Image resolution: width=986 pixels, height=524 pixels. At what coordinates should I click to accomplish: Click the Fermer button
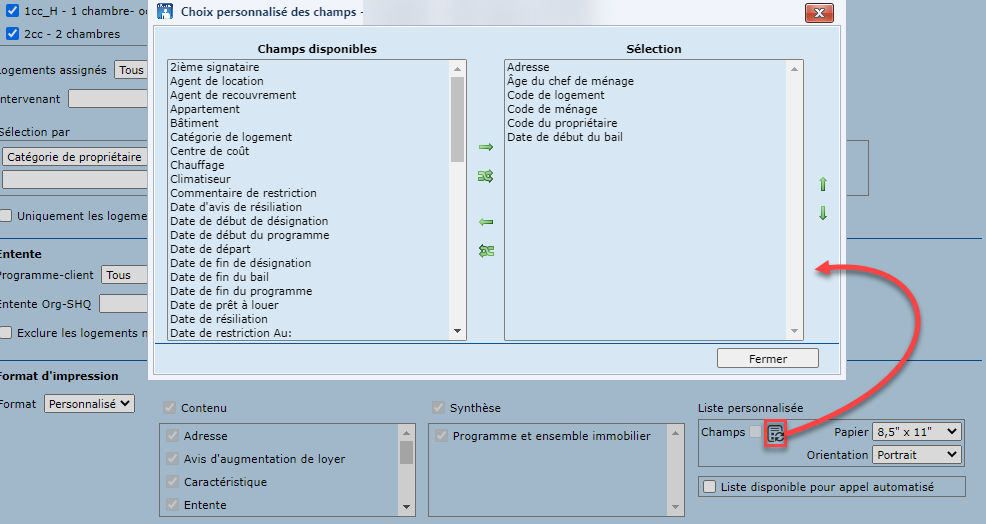[x=767, y=358]
